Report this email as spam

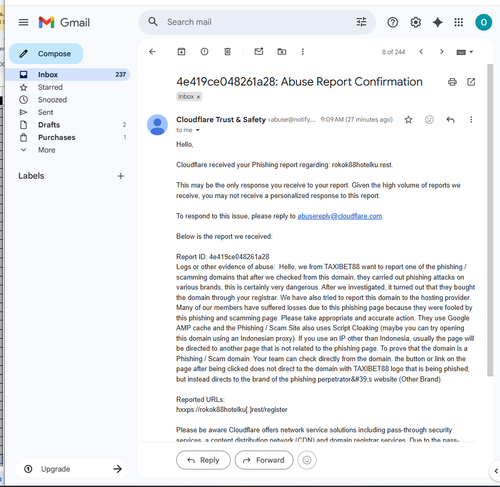(204, 52)
